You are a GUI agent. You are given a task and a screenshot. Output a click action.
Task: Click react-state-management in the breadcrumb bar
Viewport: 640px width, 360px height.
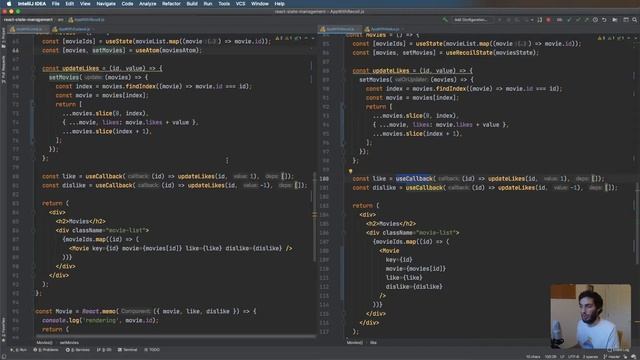[28, 20]
